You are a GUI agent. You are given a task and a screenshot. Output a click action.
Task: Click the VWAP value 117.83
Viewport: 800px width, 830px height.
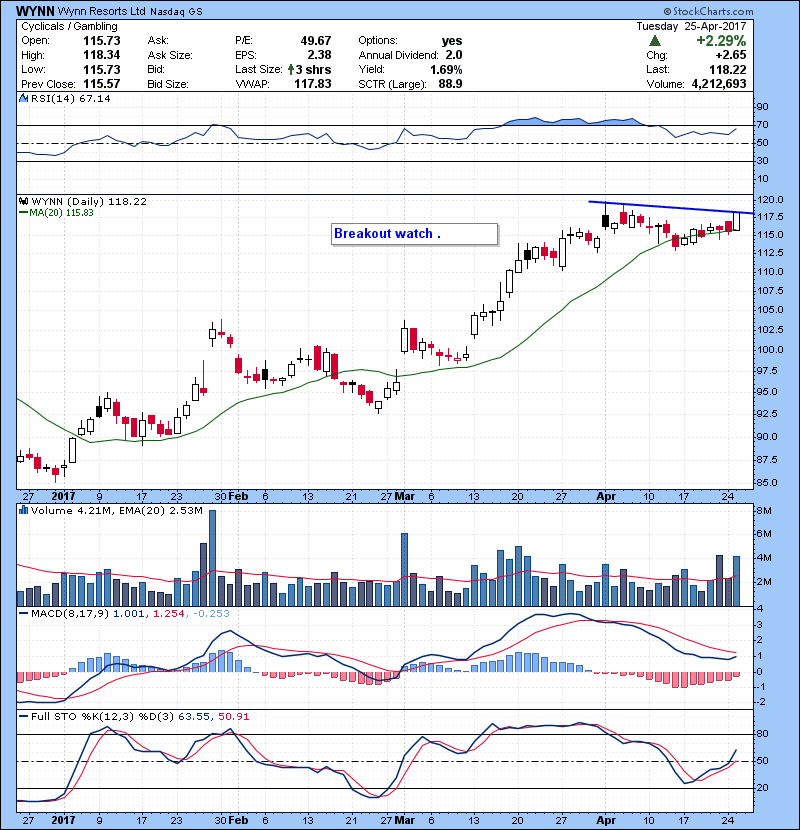[313, 84]
